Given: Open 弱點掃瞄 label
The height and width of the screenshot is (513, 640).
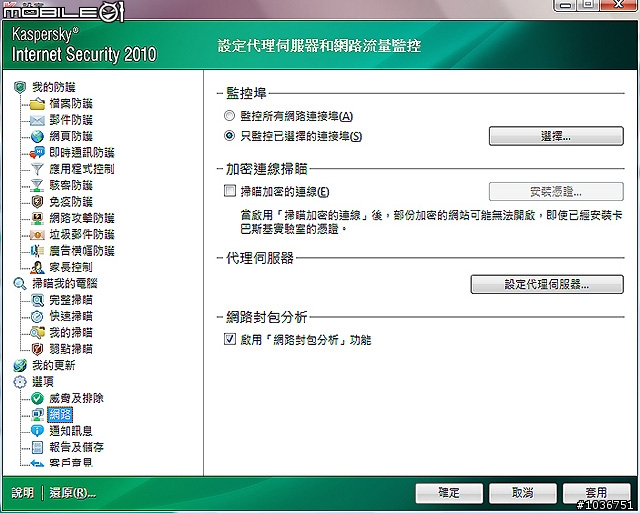Looking at the screenshot, I should coord(71,349).
